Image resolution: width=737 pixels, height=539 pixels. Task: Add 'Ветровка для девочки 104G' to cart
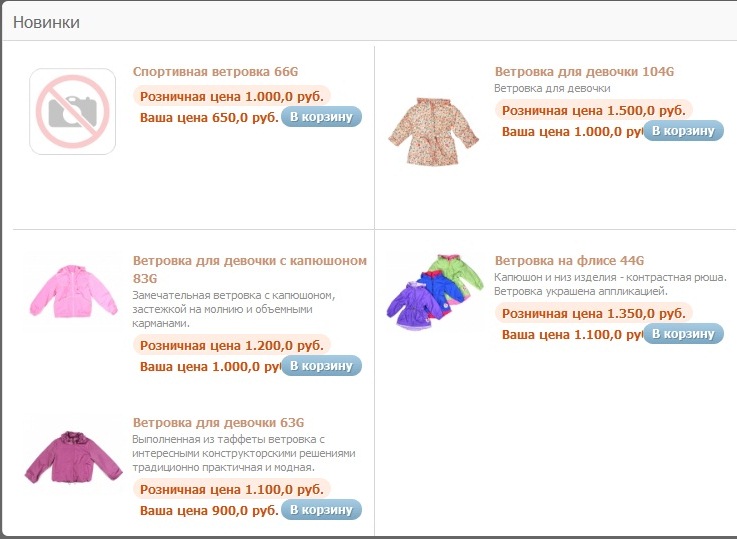[682, 131]
